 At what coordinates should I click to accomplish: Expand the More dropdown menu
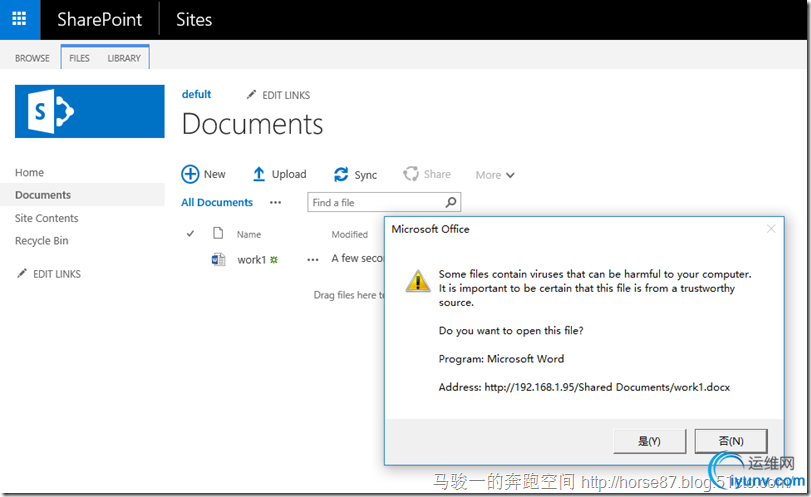pyautogui.click(x=495, y=175)
